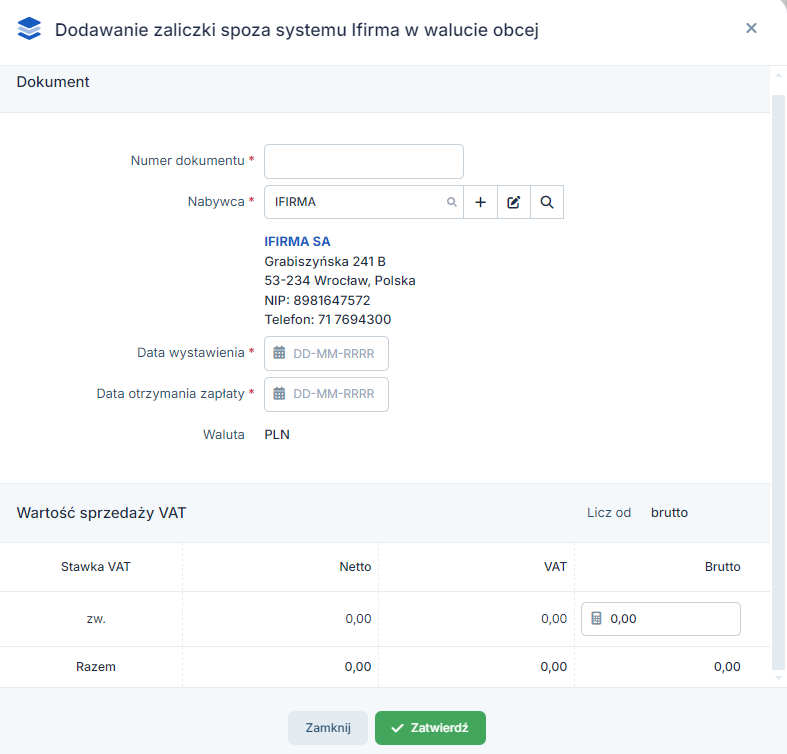Click the zw. row Netto value 0,00
Screen dimensions: 787x754
[x=358, y=619]
